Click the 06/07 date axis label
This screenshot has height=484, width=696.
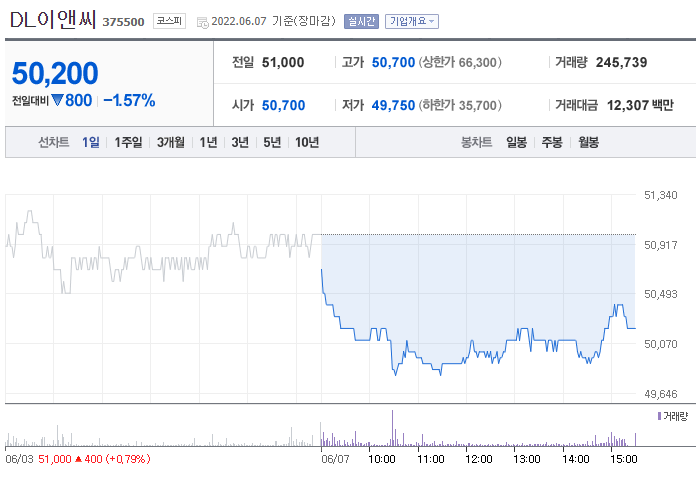[335, 459]
